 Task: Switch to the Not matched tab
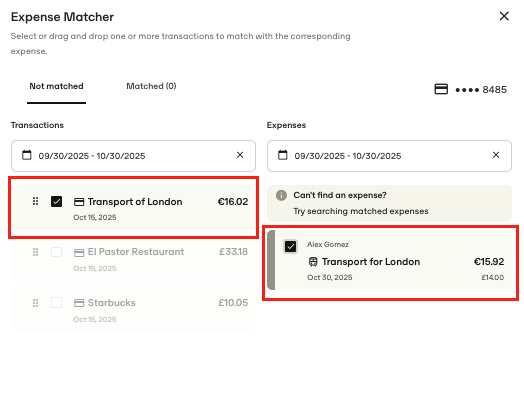coord(56,86)
